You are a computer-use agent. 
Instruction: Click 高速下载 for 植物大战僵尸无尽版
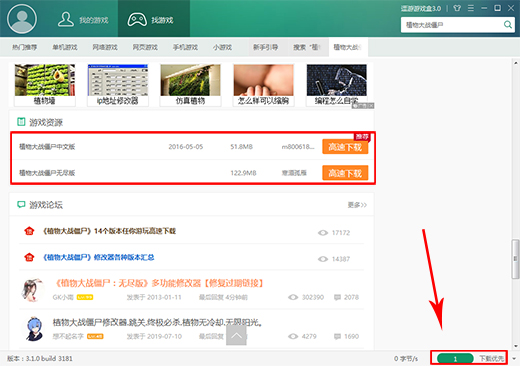pyautogui.click(x=345, y=173)
